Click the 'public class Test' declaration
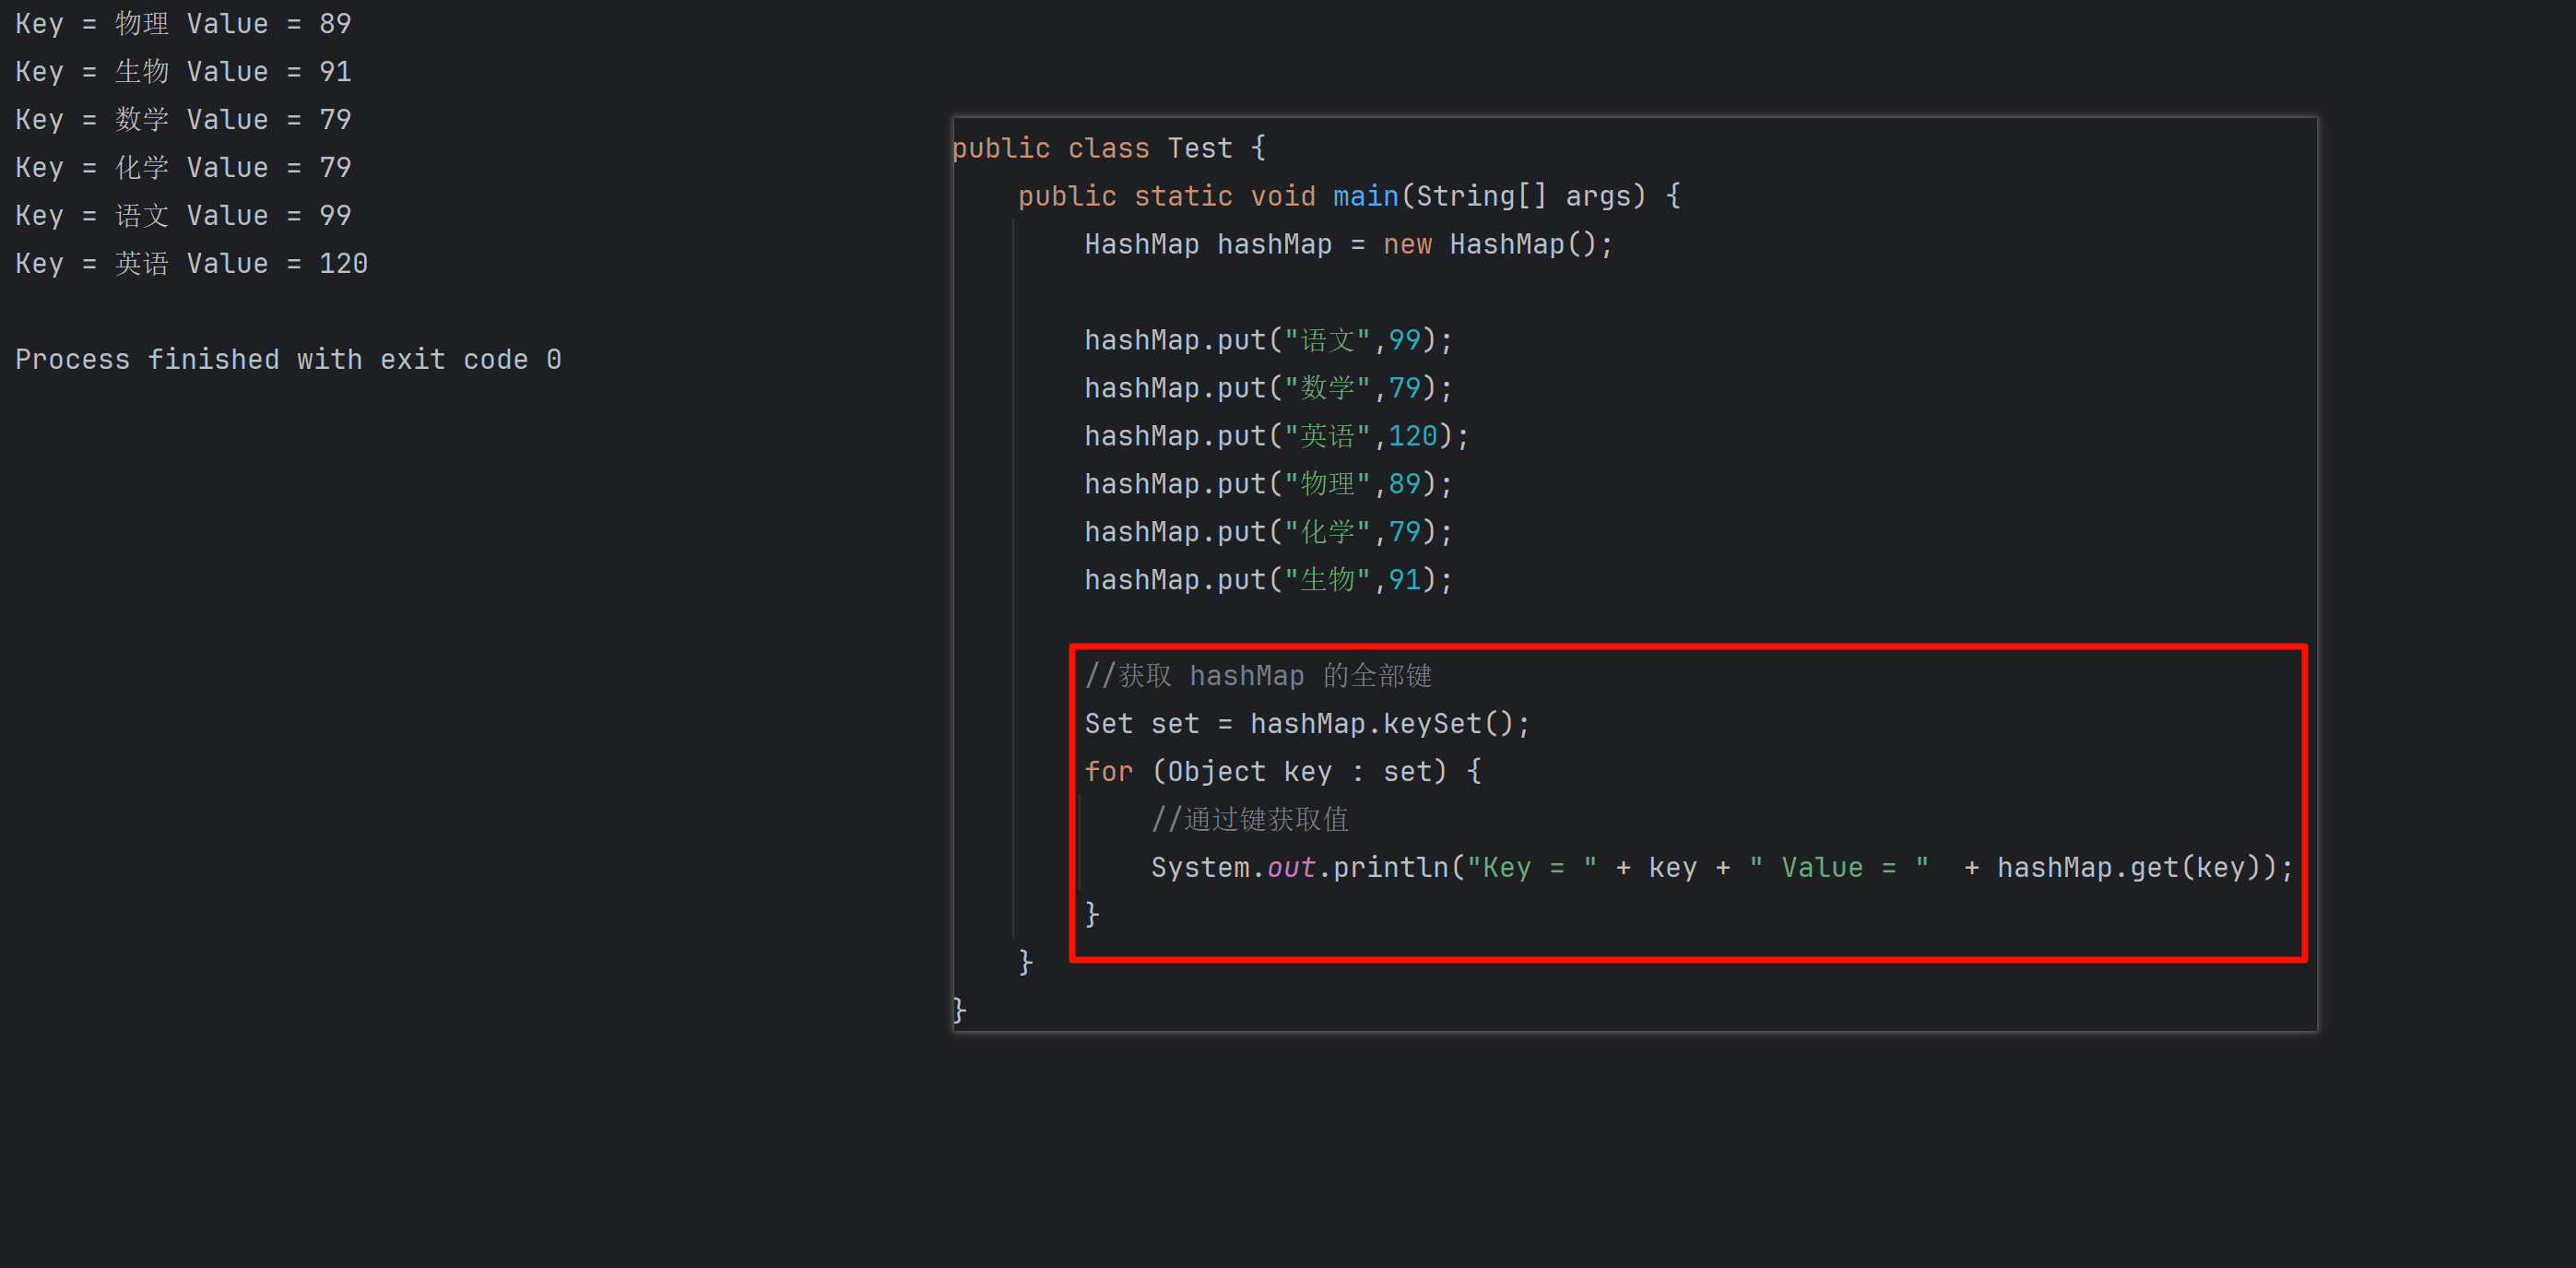The image size is (2576, 1268). pyautogui.click(x=1108, y=149)
